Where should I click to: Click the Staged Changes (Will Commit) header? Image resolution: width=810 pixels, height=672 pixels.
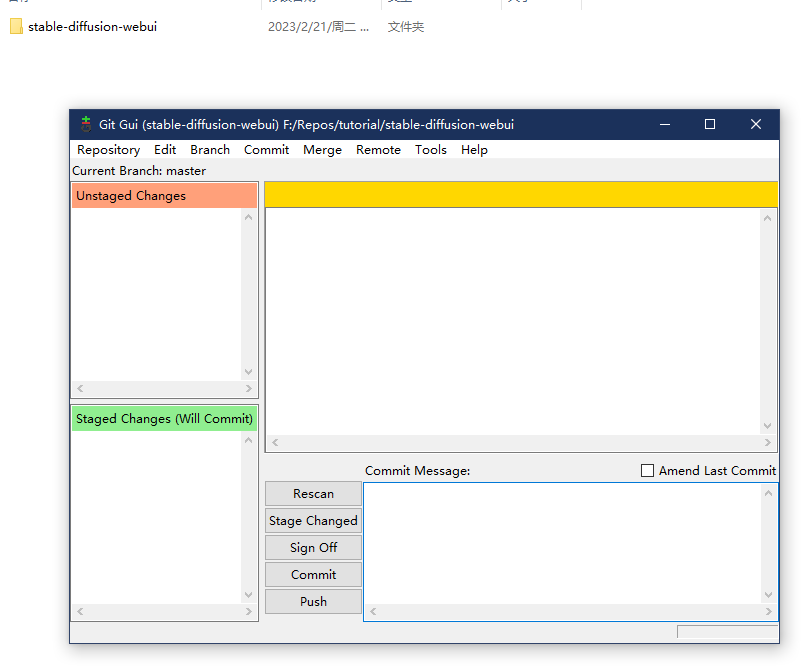click(164, 419)
